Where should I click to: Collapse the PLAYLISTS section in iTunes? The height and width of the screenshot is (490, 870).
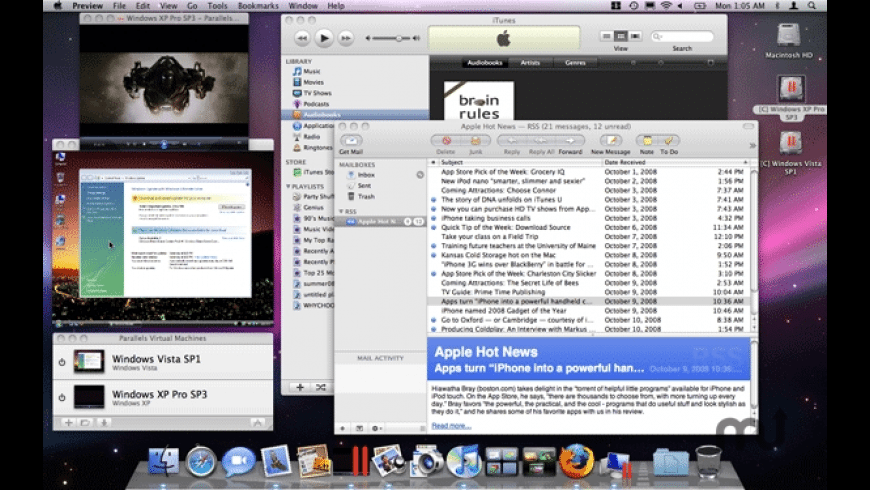tap(289, 185)
